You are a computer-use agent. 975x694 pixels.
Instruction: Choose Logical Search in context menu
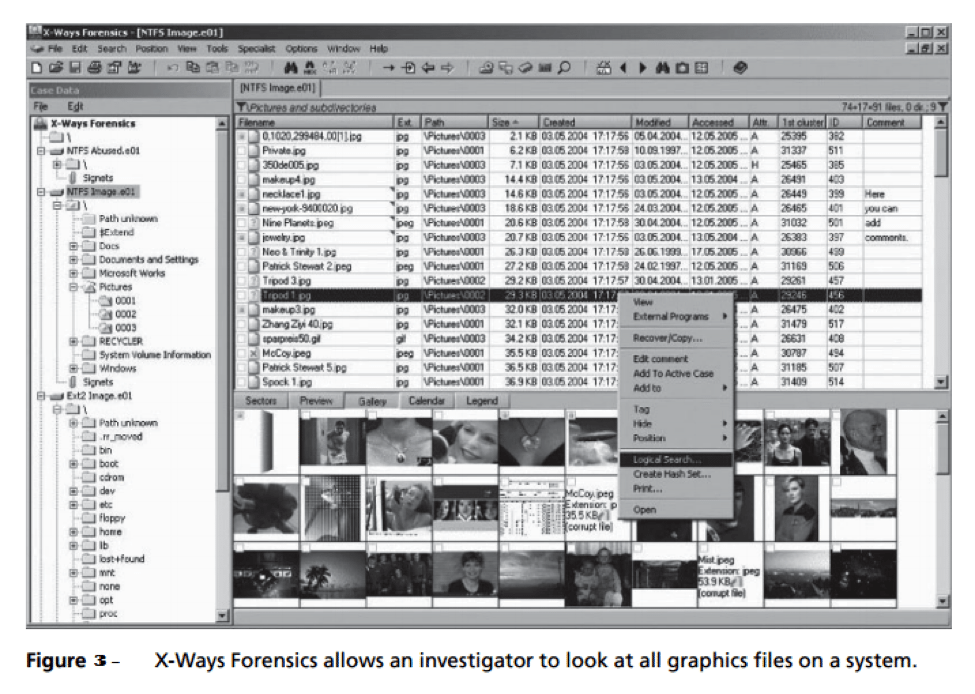[667, 460]
